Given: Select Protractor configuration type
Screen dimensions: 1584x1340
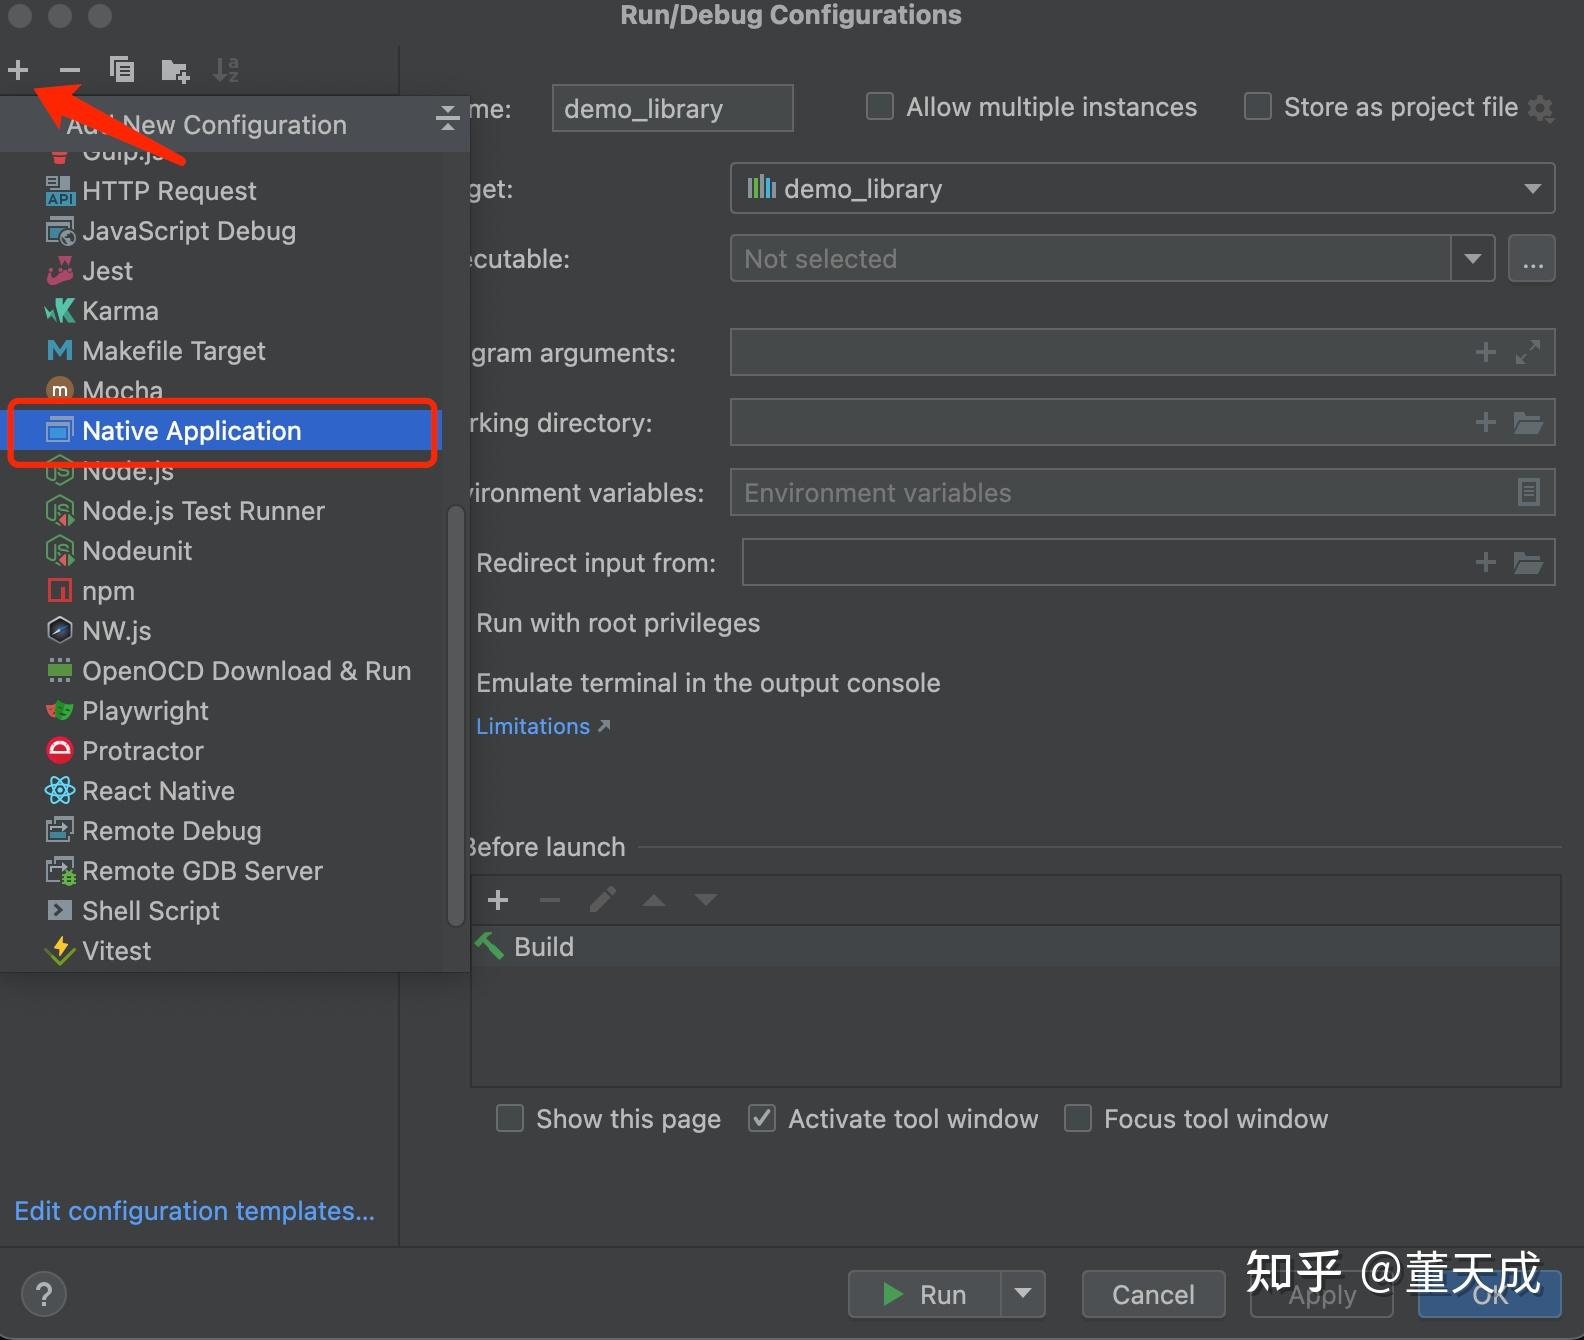Looking at the screenshot, I should click(221, 751).
